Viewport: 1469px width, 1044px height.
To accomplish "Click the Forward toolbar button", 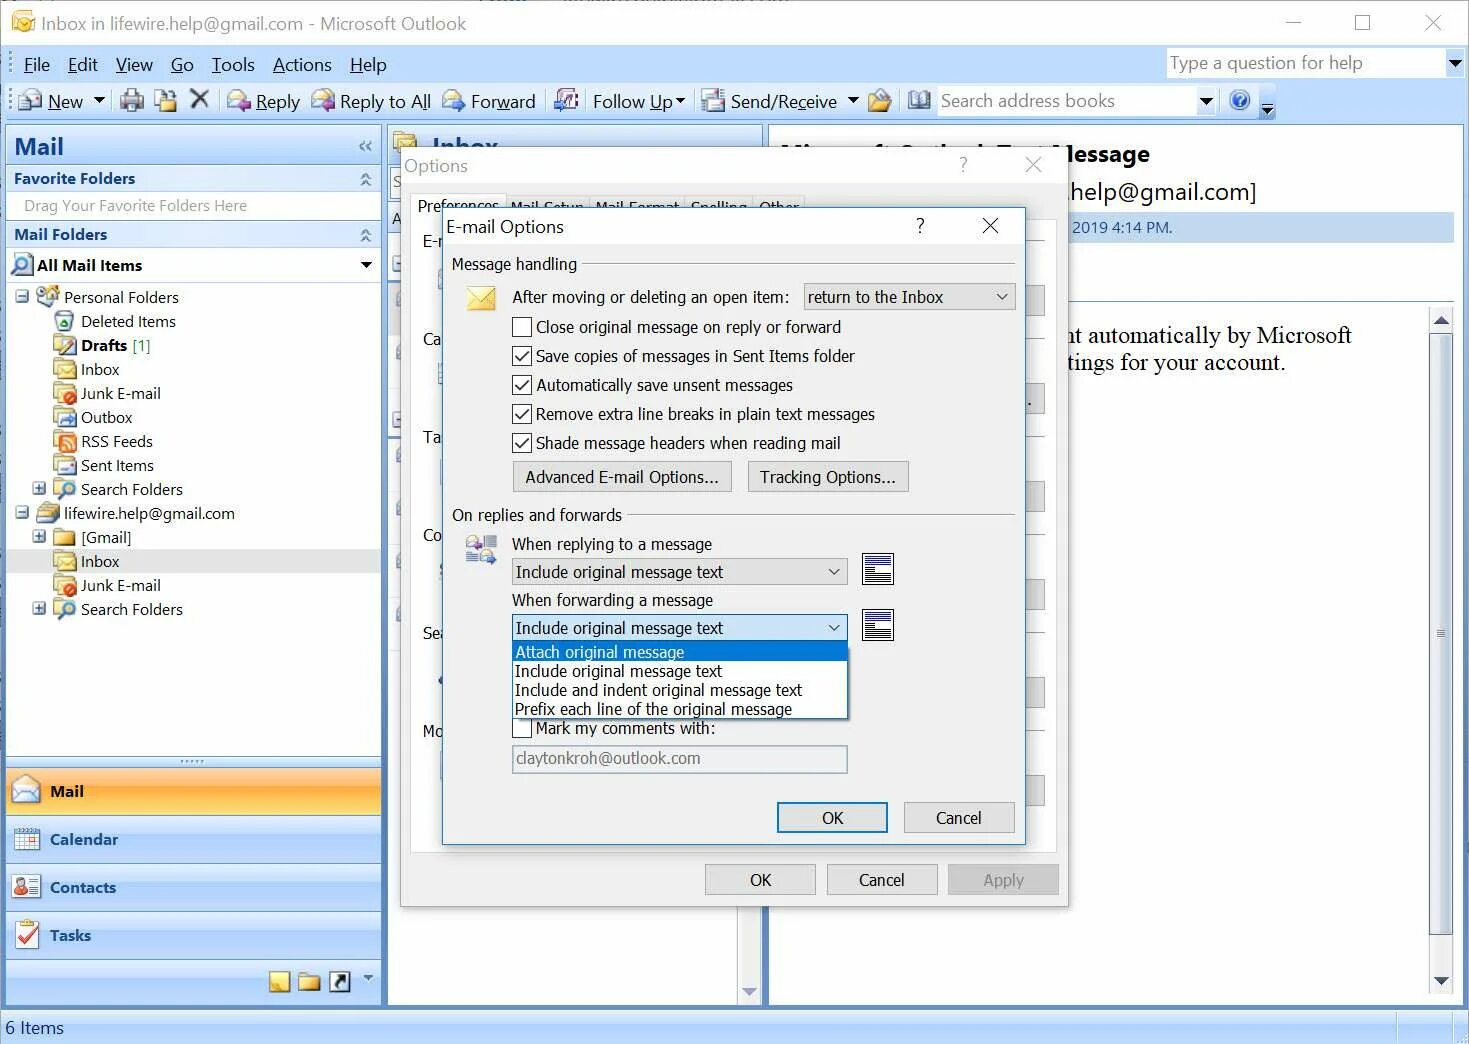I will point(489,101).
